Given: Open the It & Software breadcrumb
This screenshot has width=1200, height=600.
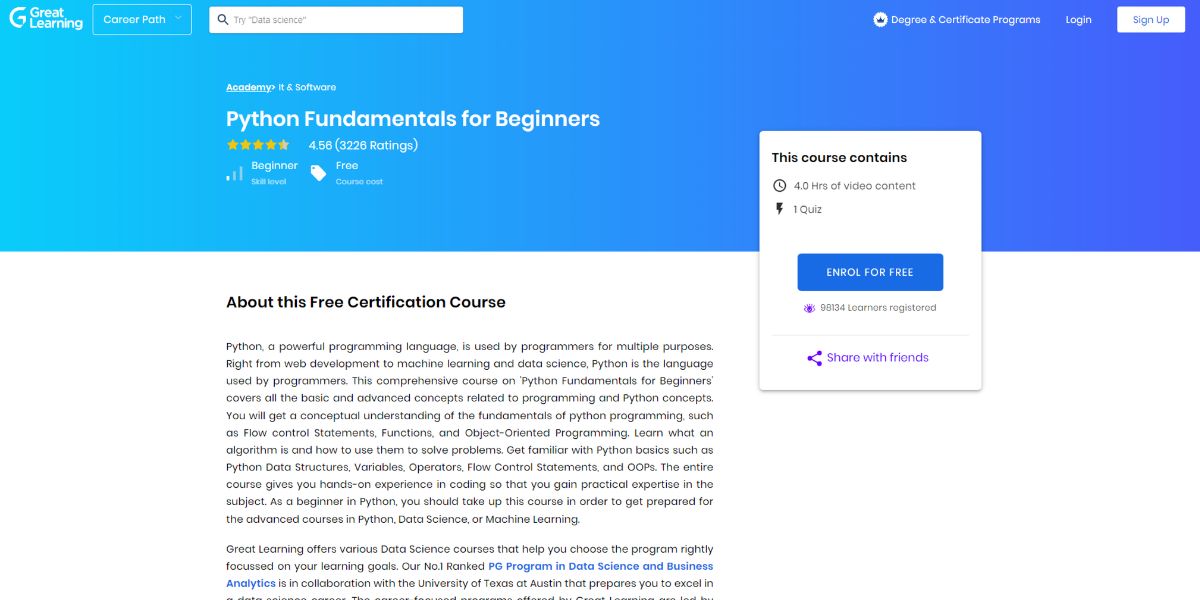Looking at the screenshot, I should coord(307,88).
